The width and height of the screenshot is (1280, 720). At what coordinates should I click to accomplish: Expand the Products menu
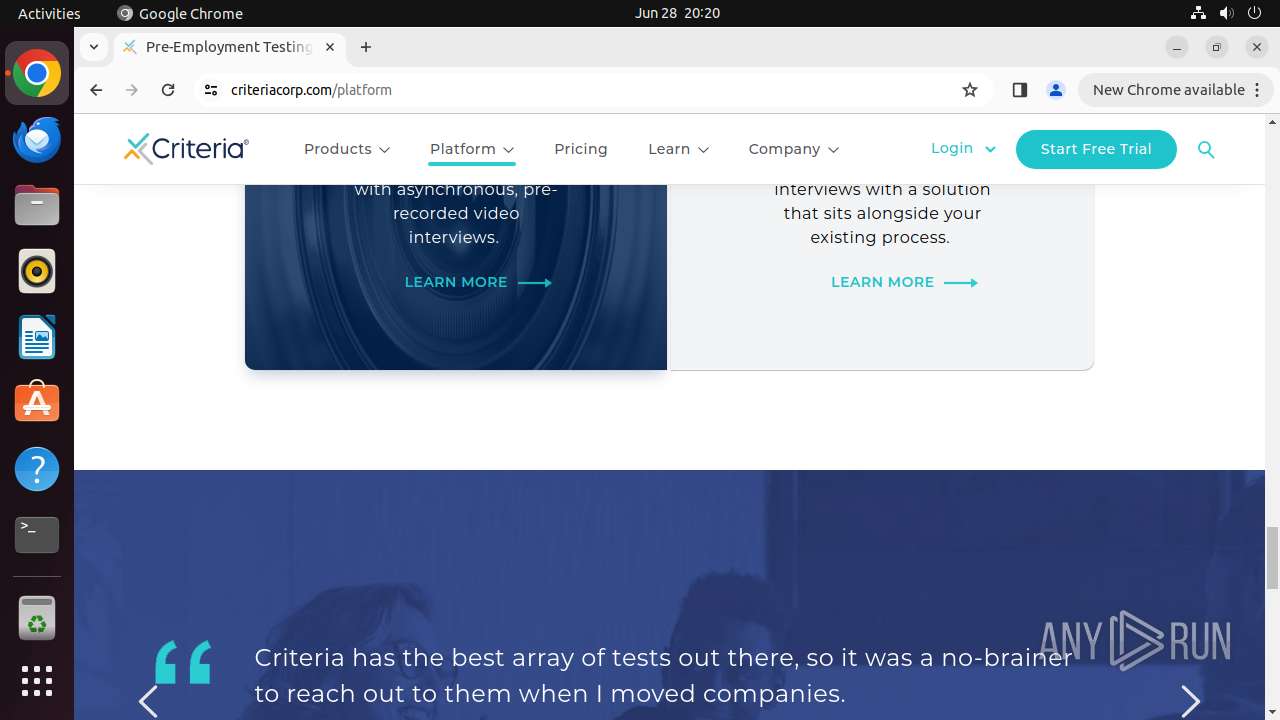(347, 149)
